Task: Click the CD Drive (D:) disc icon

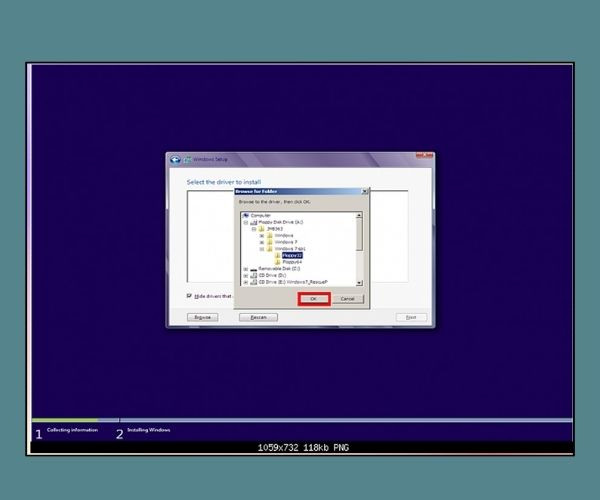Action: [x=254, y=275]
